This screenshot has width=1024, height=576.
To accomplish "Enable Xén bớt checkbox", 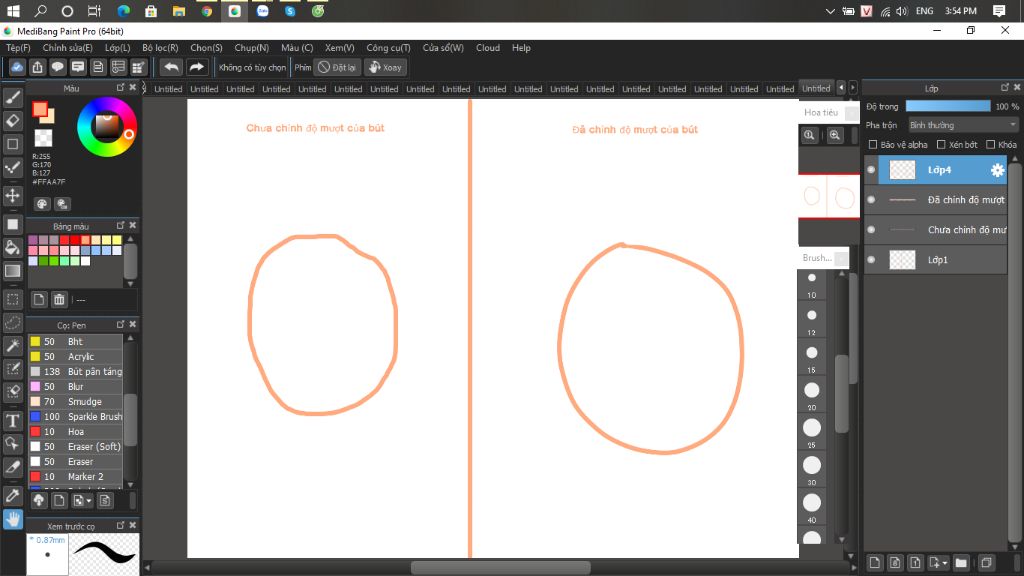I will 941,144.
